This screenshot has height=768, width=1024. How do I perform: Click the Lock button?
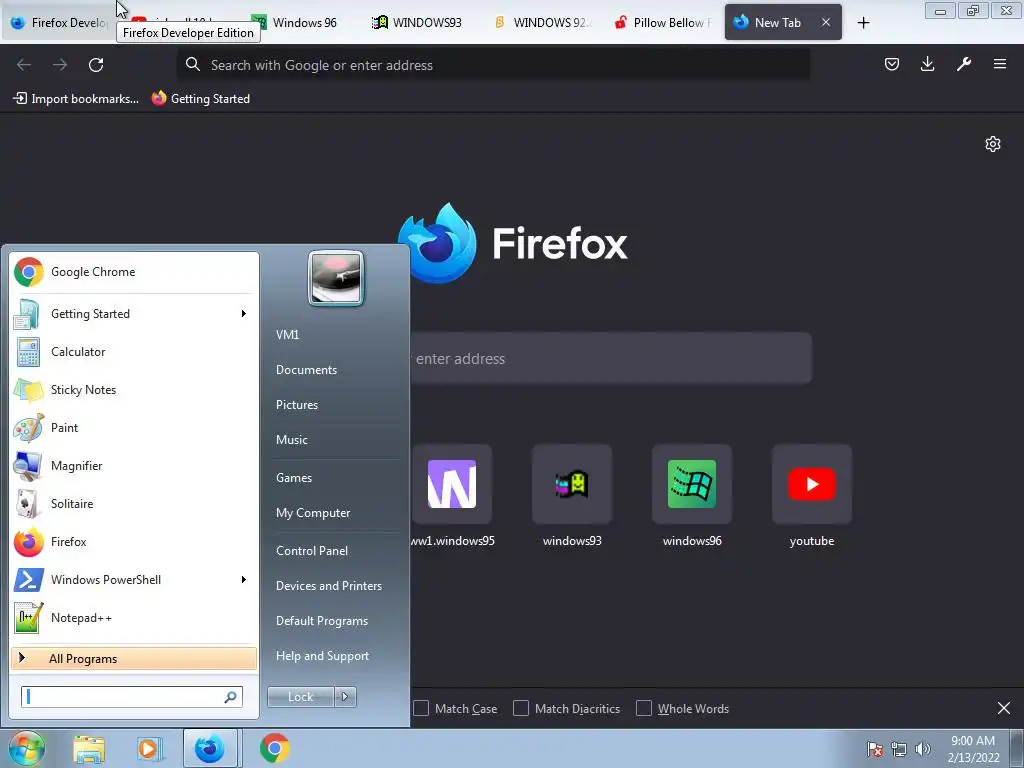300,697
